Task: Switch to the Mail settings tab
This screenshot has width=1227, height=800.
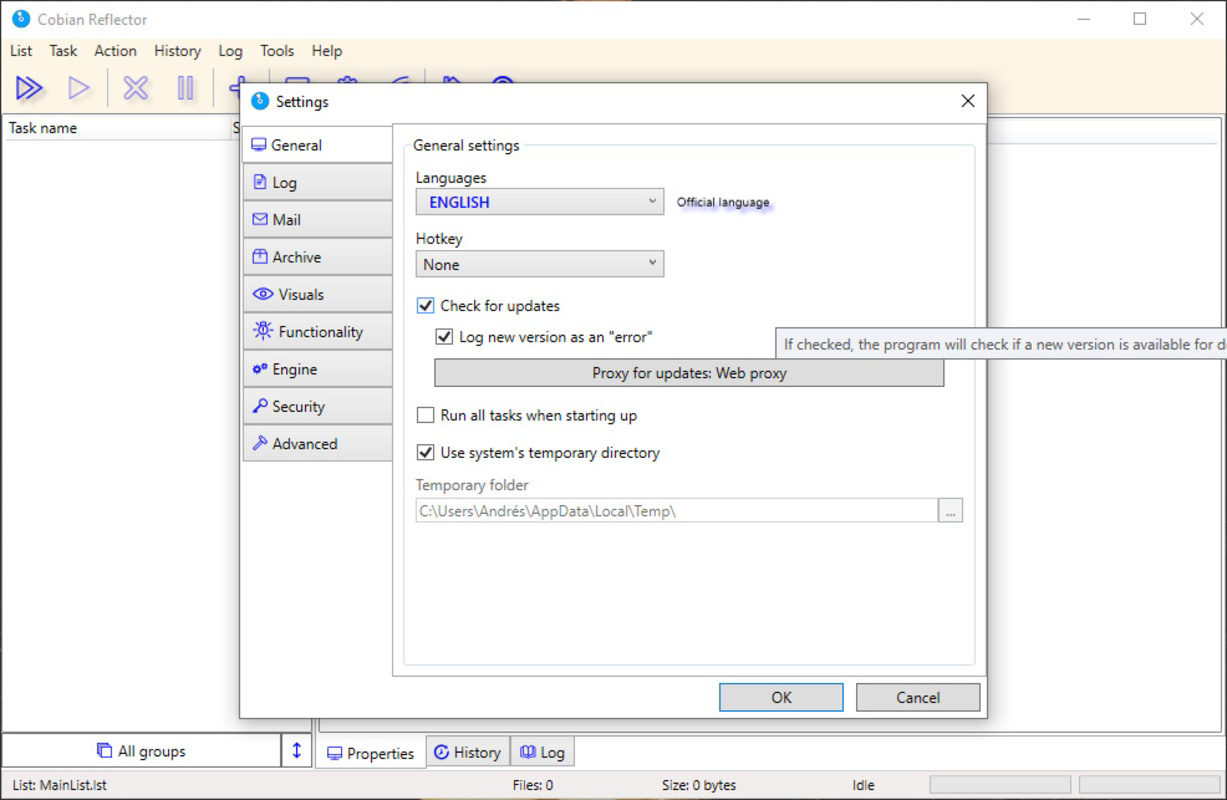Action: [x=318, y=220]
